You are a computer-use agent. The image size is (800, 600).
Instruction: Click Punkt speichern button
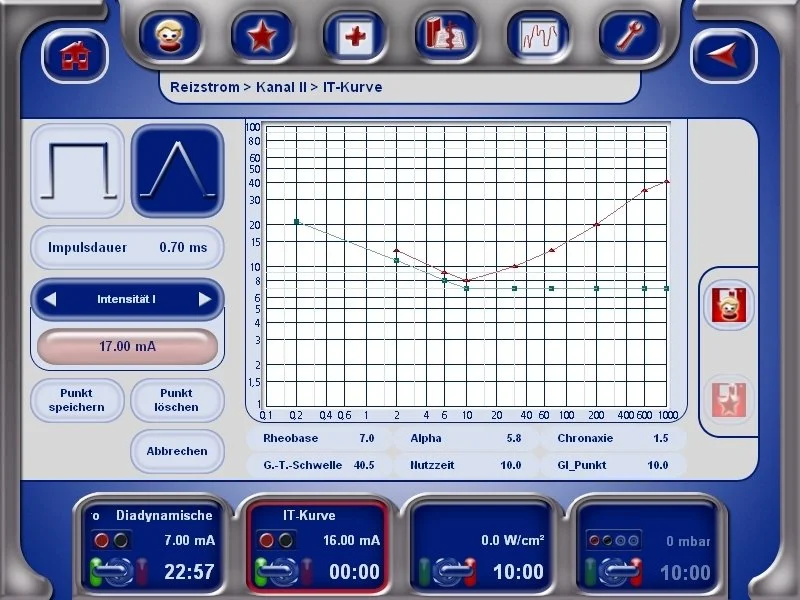point(77,400)
